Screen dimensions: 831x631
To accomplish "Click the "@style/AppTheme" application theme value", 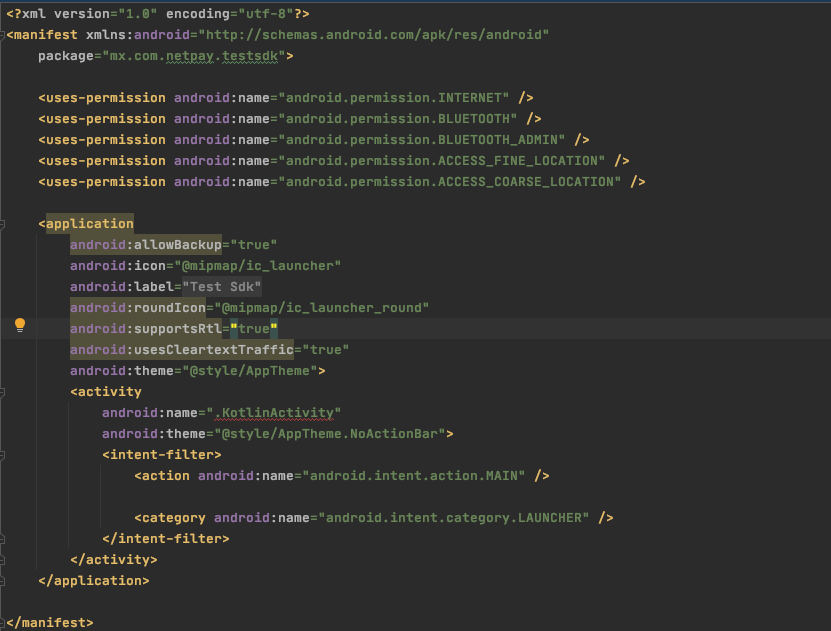I will click(250, 371).
